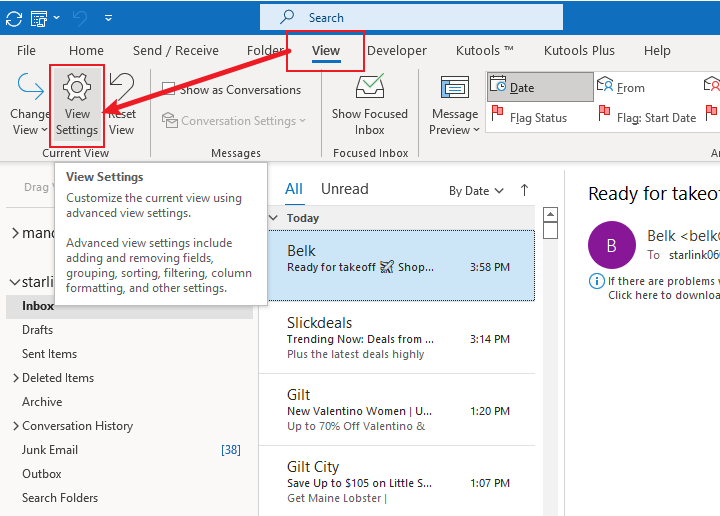Click the Send/Receive sync icon in title bar

click(14, 18)
